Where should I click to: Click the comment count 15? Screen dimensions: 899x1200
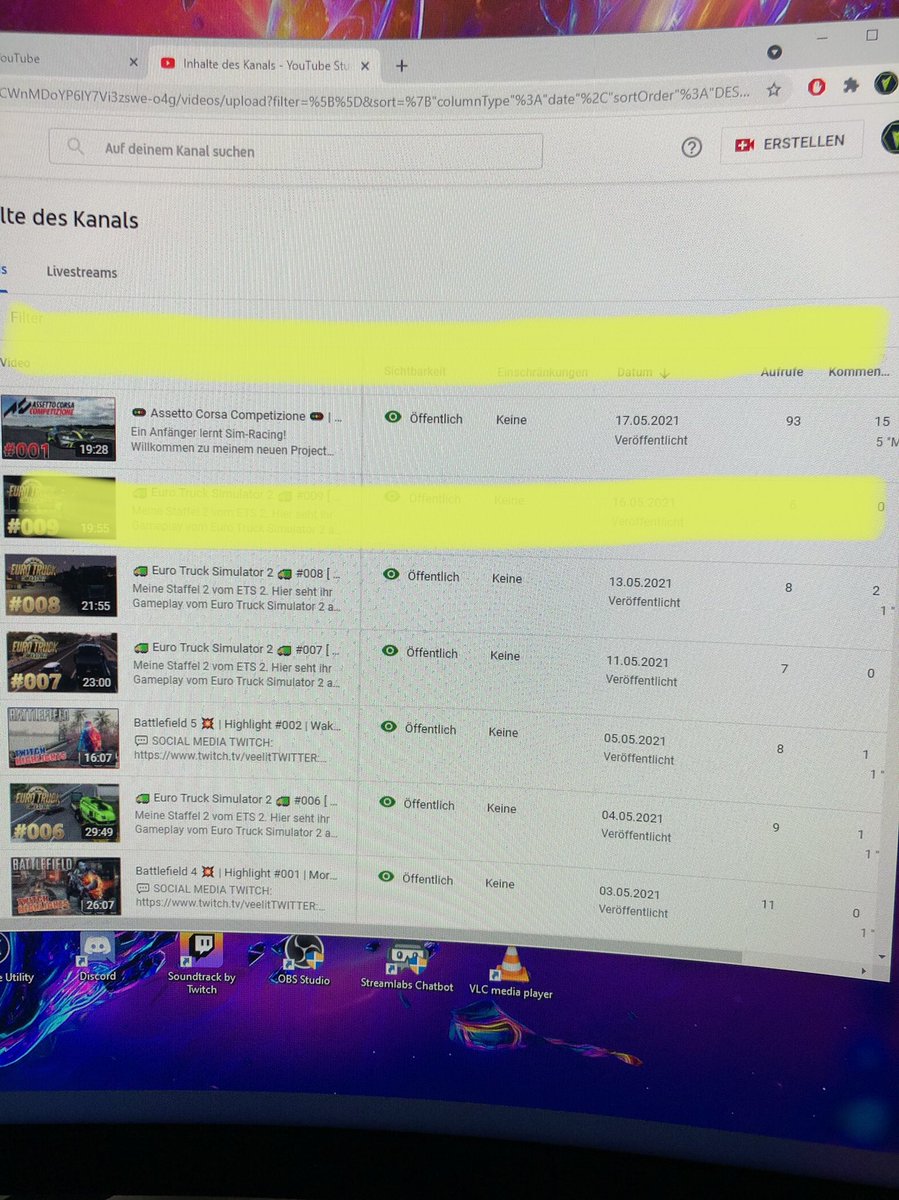pos(881,422)
